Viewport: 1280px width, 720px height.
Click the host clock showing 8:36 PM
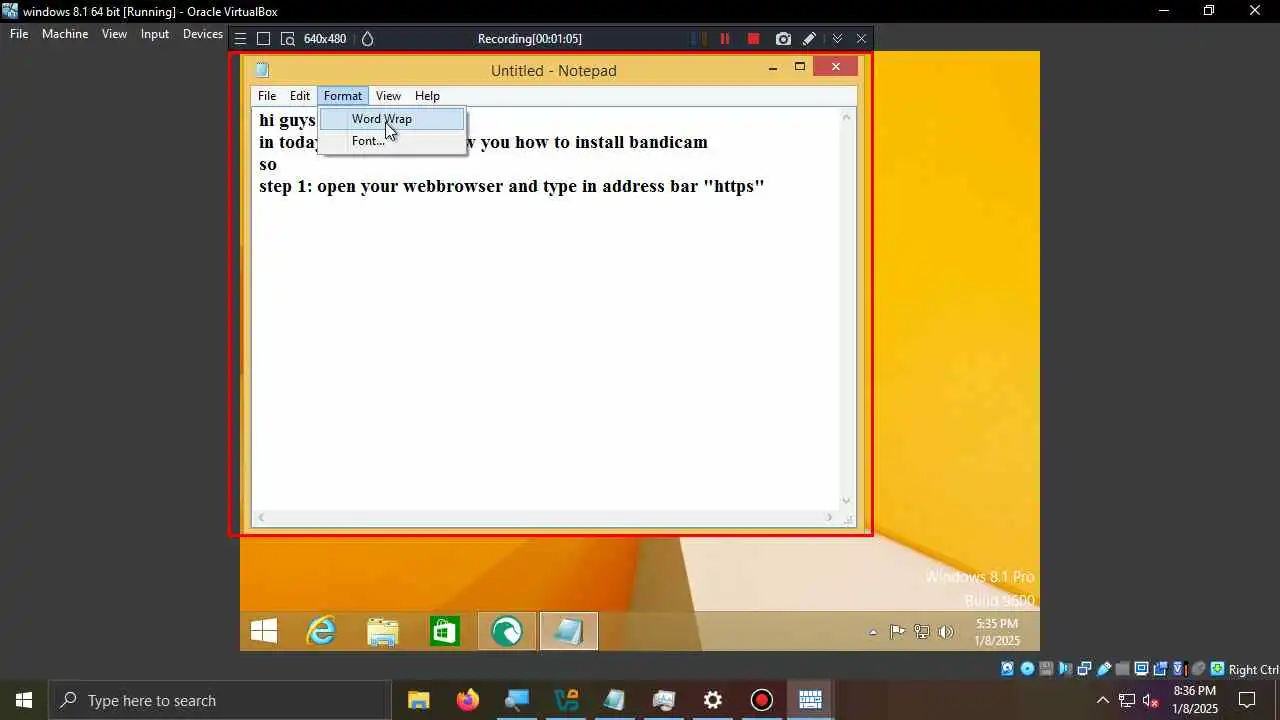click(x=1195, y=700)
